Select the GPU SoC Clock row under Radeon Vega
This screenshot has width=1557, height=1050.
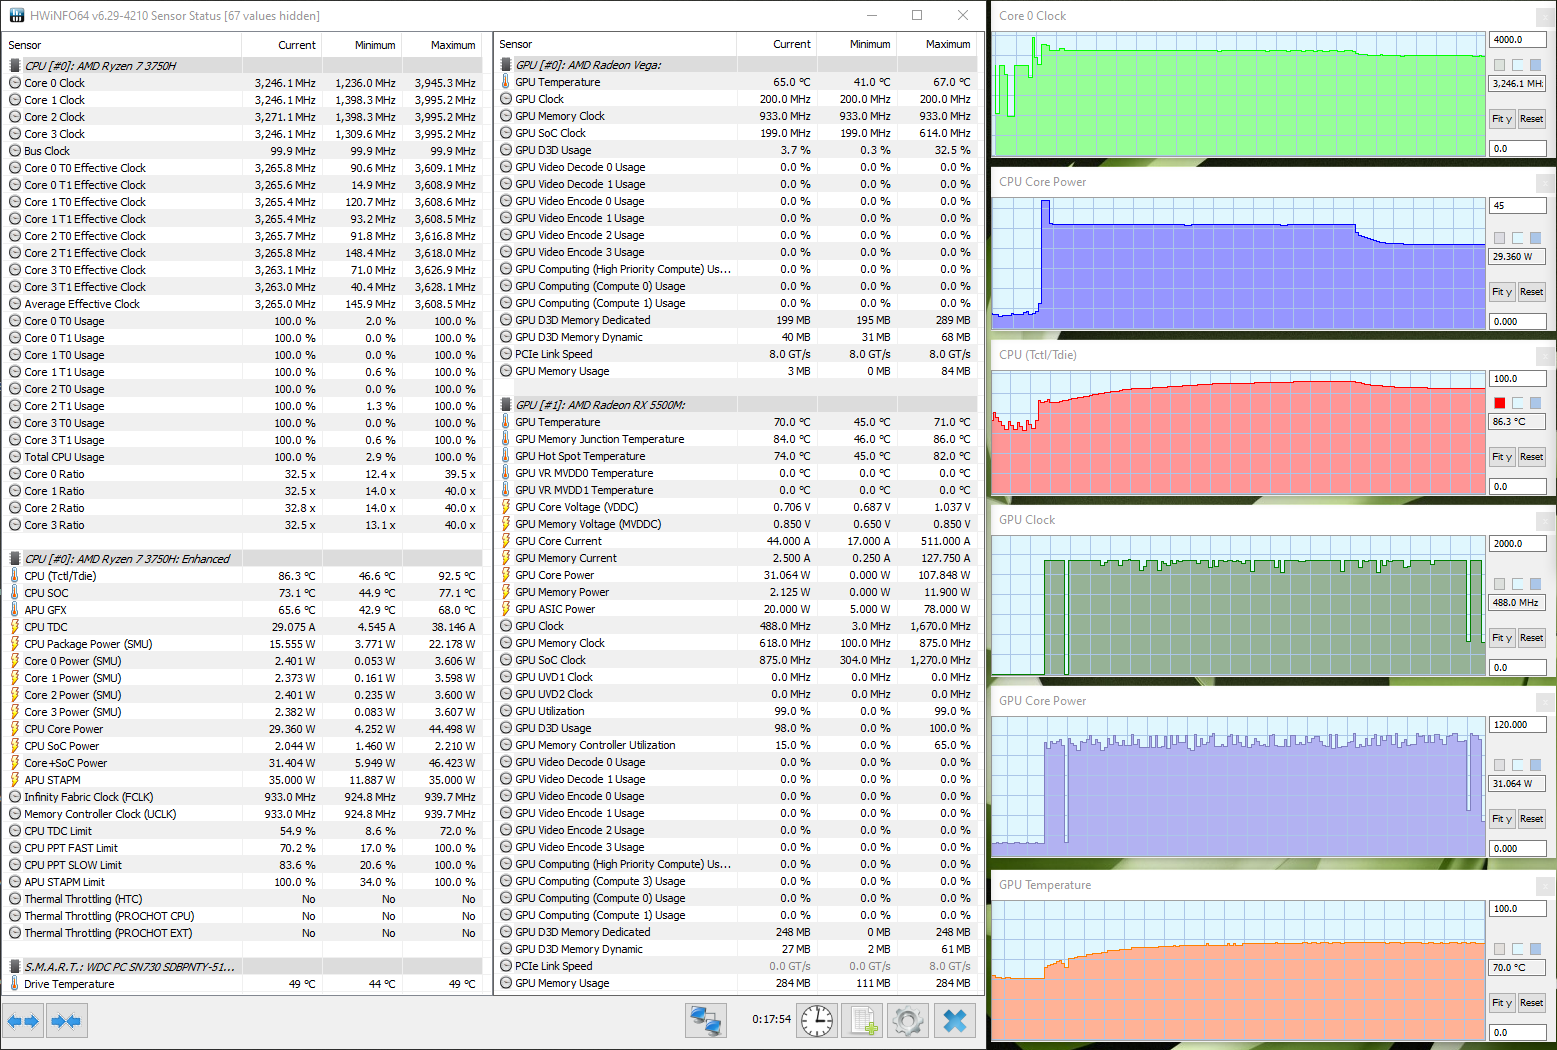(x=735, y=133)
